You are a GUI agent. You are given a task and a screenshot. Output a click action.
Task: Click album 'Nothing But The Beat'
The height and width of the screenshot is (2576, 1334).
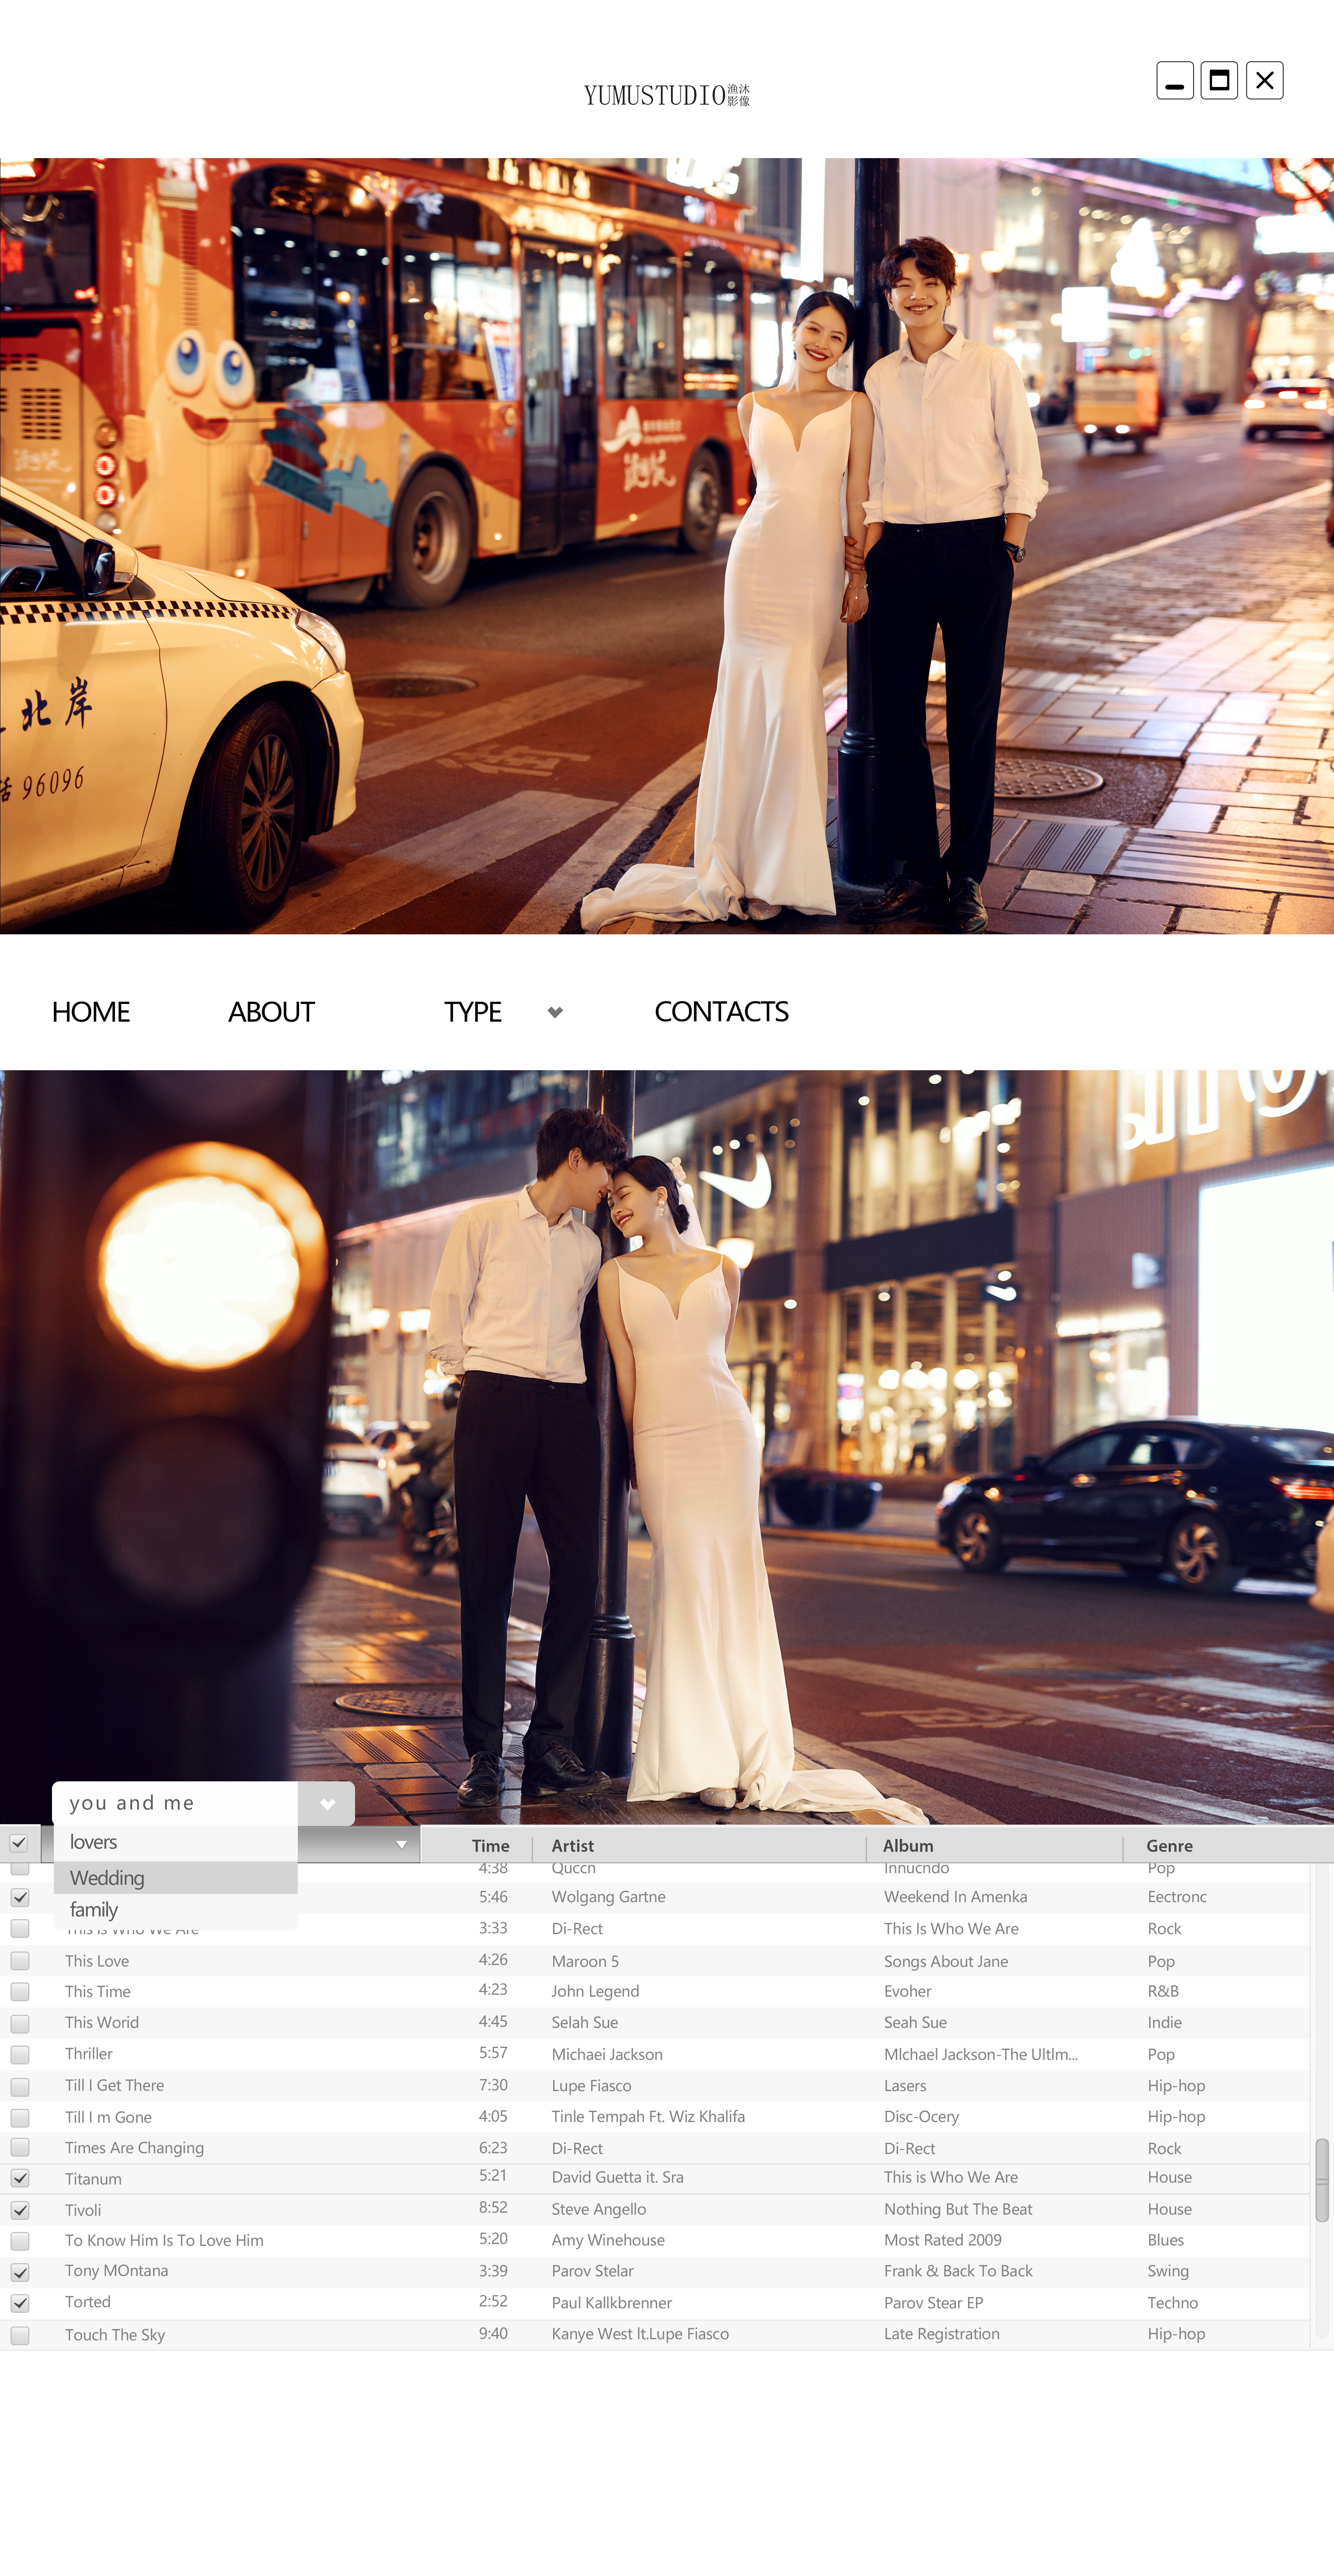point(958,2209)
